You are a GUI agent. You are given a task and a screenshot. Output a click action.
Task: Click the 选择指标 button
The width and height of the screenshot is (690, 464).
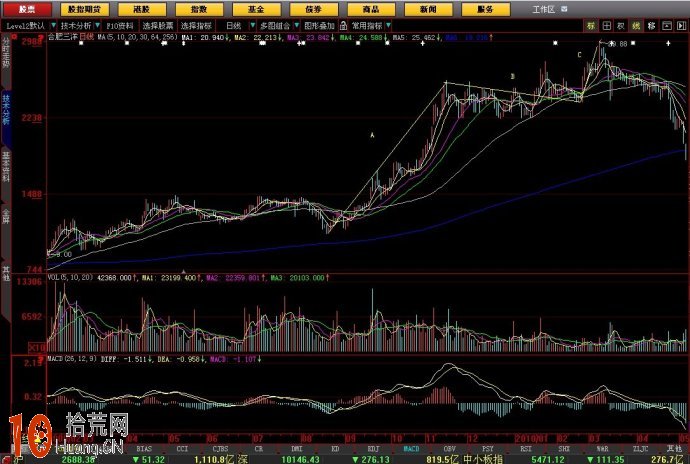pos(196,26)
